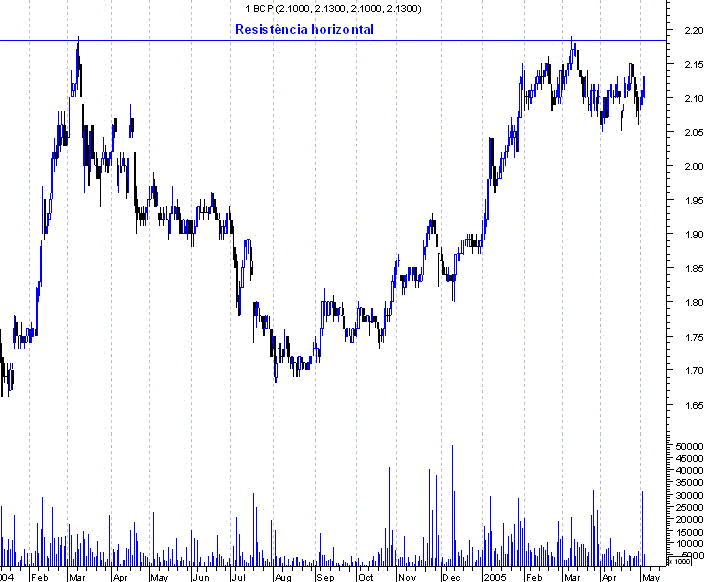
Task: Click the 40000 volume axis label
Action: pos(689,470)
